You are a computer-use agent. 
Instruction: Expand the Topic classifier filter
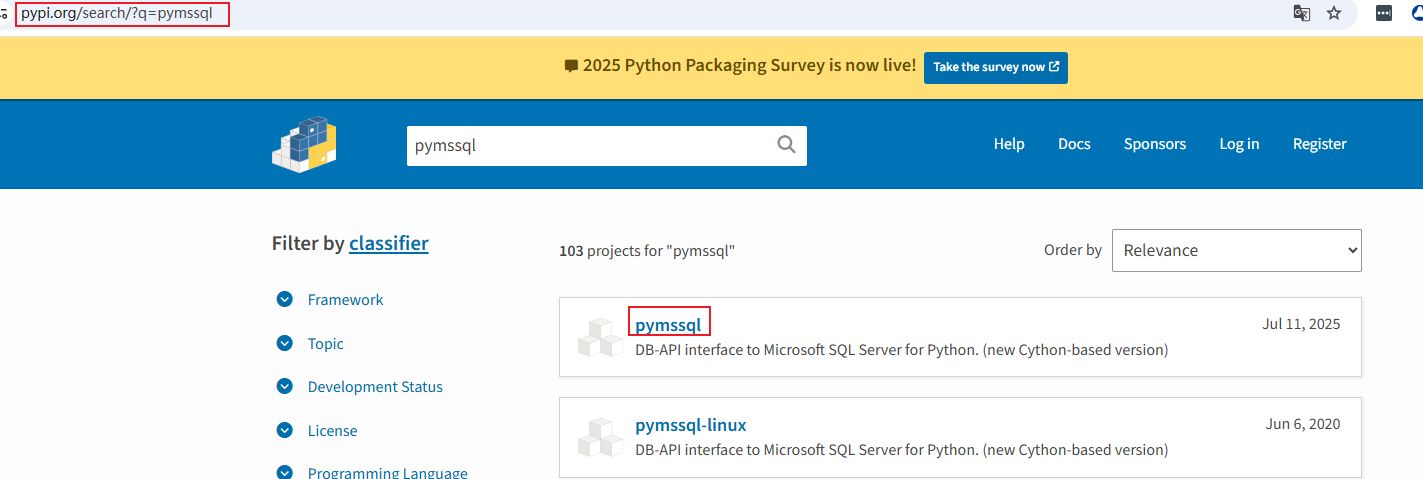[x=285, y=343]
